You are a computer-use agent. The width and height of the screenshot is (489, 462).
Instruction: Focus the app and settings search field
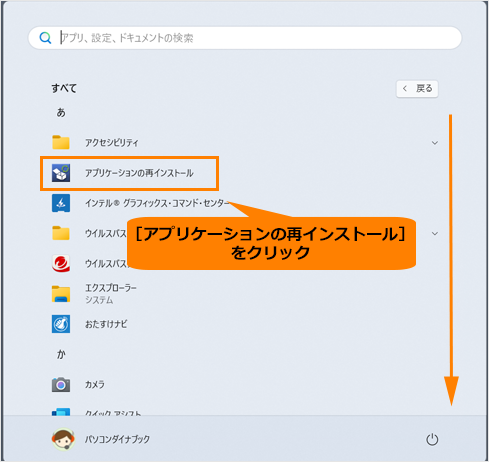tap(245, 38)
